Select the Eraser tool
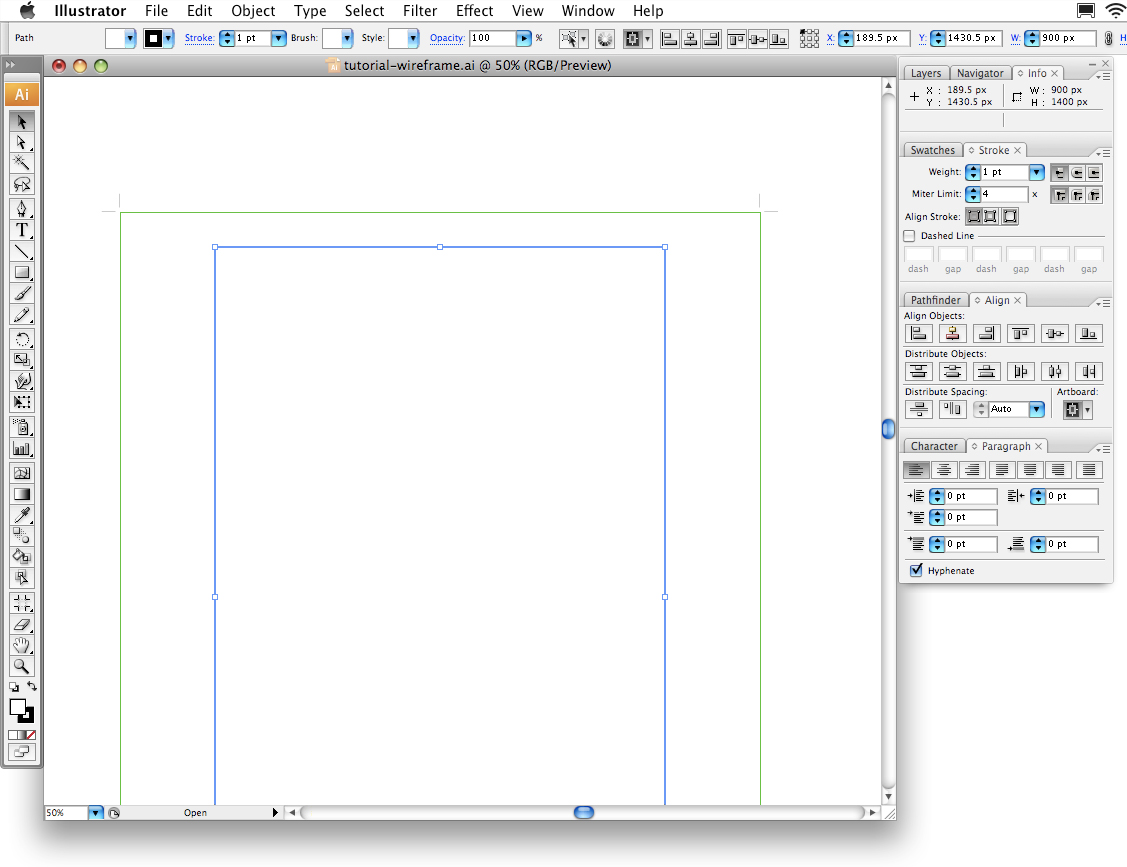The width and height of the screenshot is (1127, 867). [x=22, y=624]
